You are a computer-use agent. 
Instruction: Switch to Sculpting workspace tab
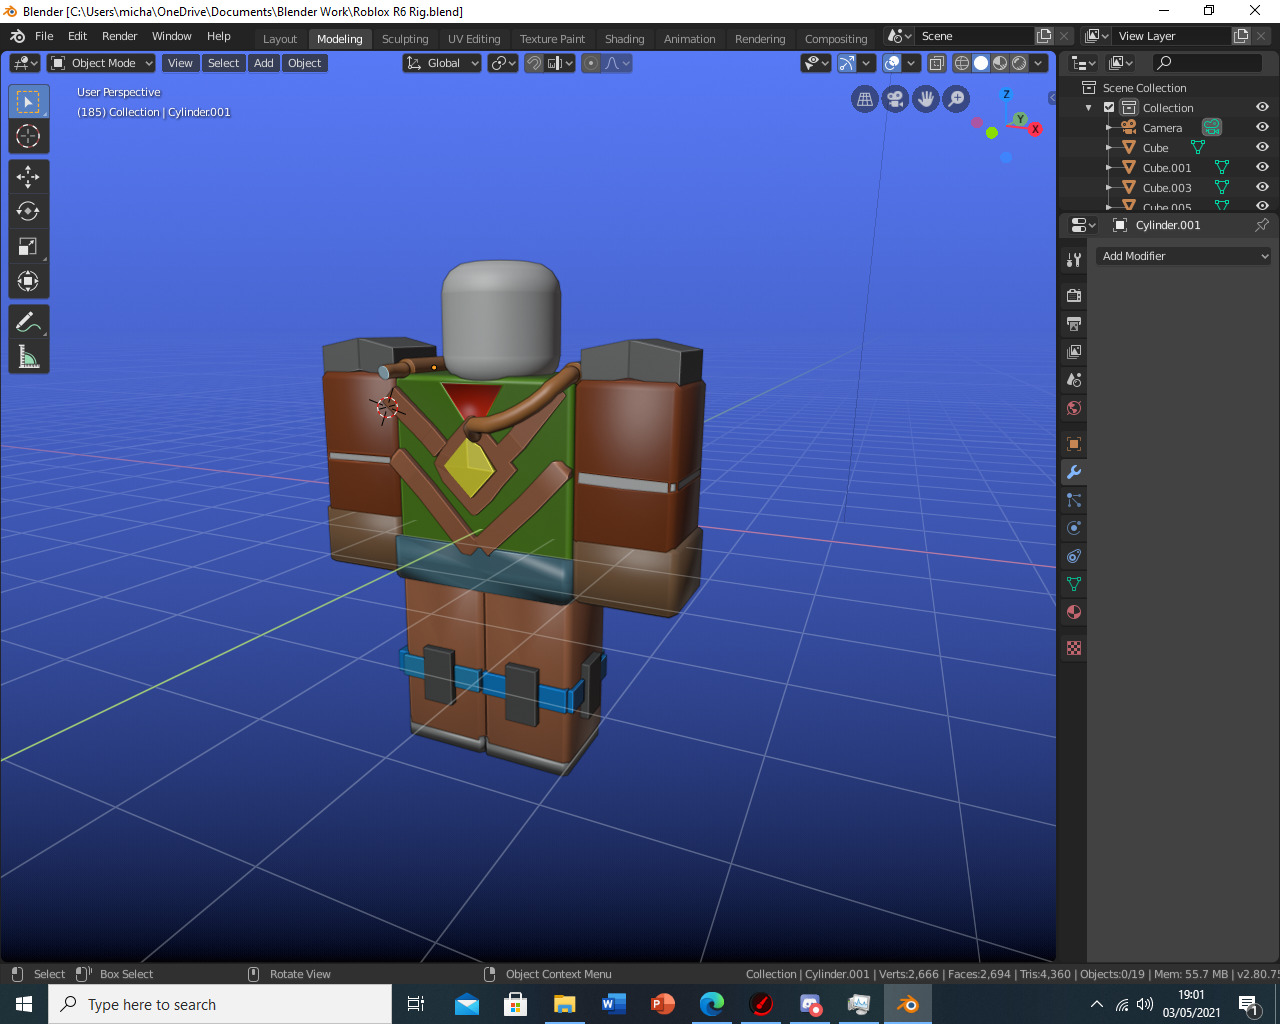405,39
